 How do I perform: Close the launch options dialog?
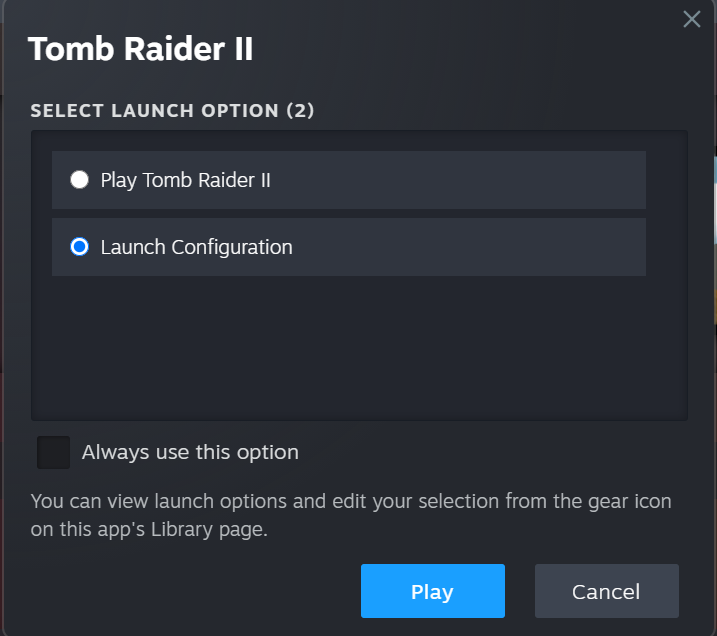tap(691, 19)
